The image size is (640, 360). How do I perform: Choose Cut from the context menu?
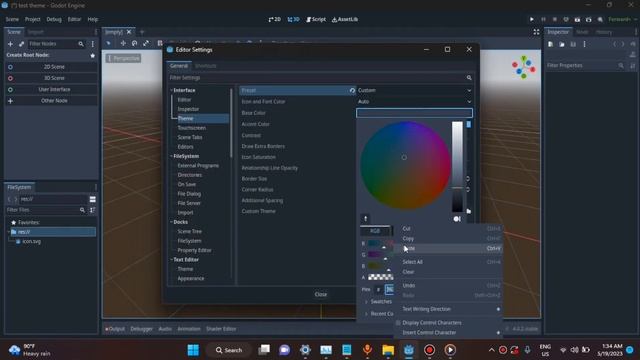click(x=449, y=229)
